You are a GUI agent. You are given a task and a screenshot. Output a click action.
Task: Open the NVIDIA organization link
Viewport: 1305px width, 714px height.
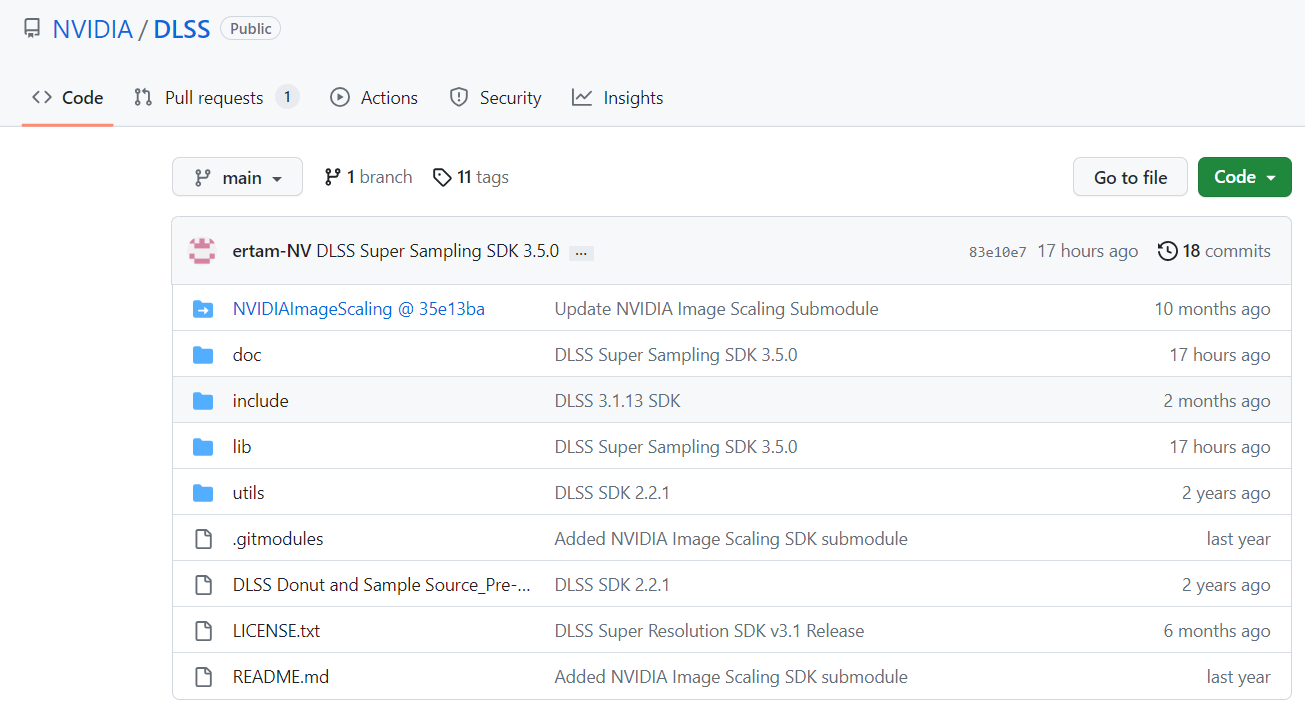(92, 29)
